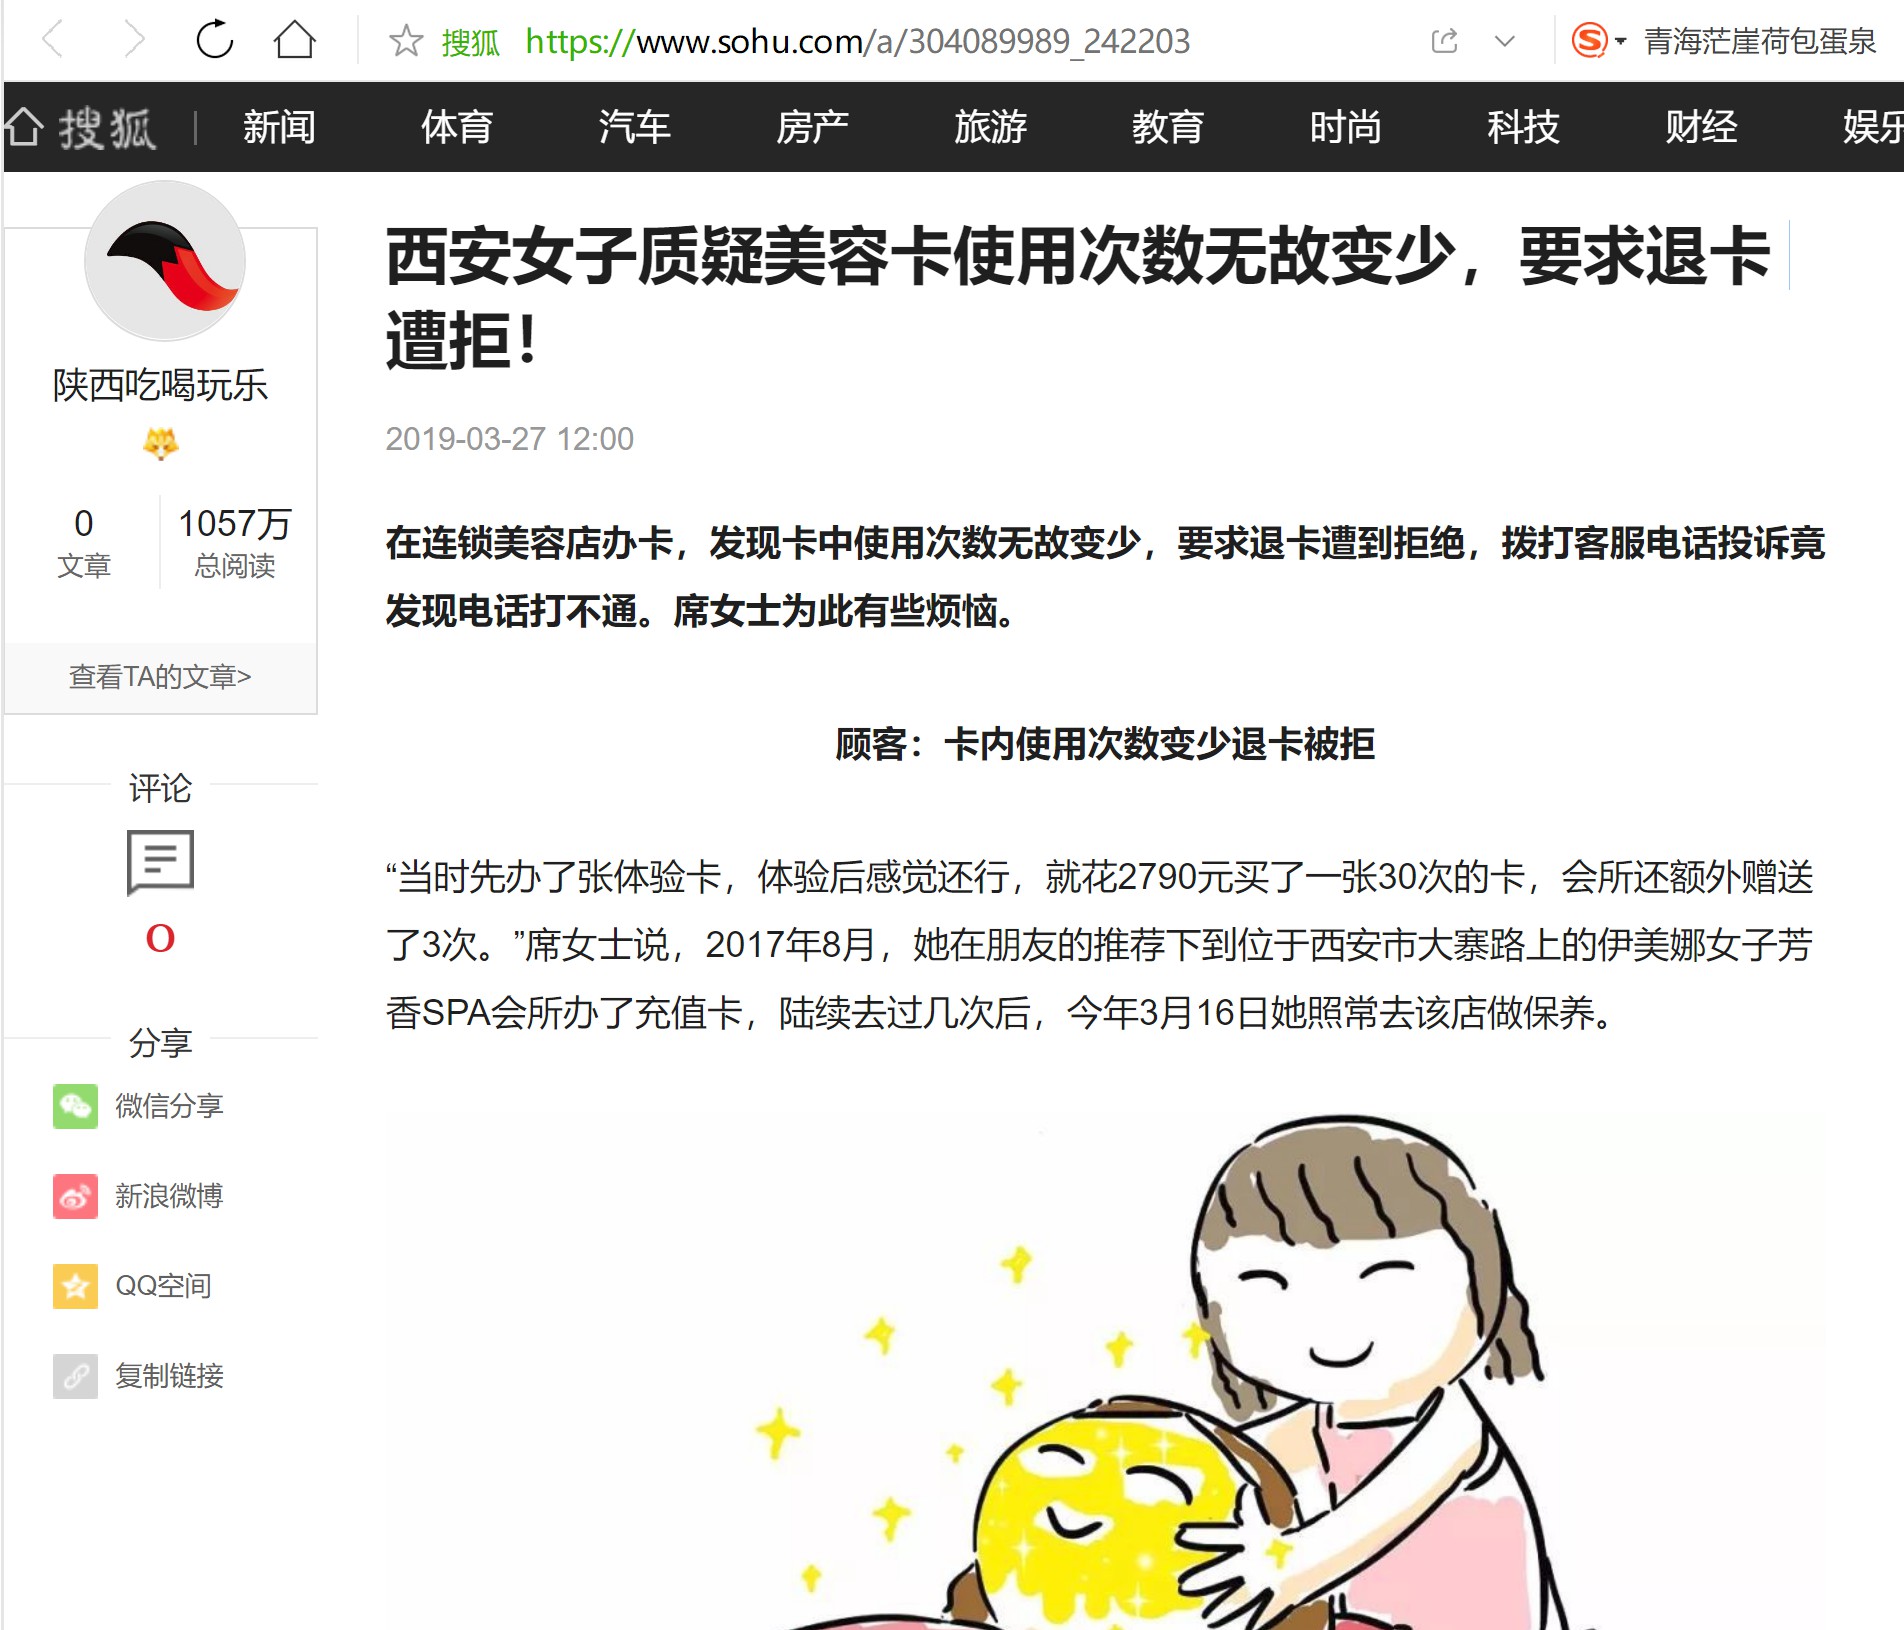Click the Sohu logo in navigation bar
This screenshot has height=1630, width=1904.
(82, 128)
